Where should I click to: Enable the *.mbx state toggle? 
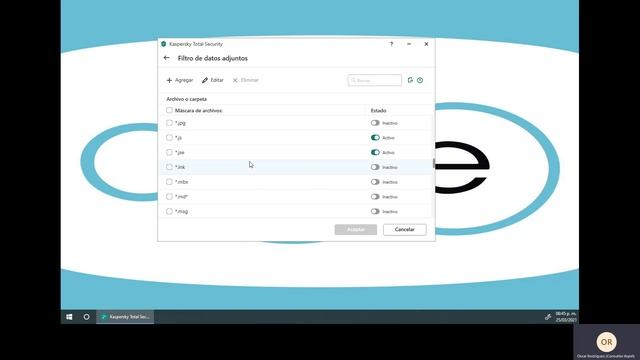(x=375, y=182)
